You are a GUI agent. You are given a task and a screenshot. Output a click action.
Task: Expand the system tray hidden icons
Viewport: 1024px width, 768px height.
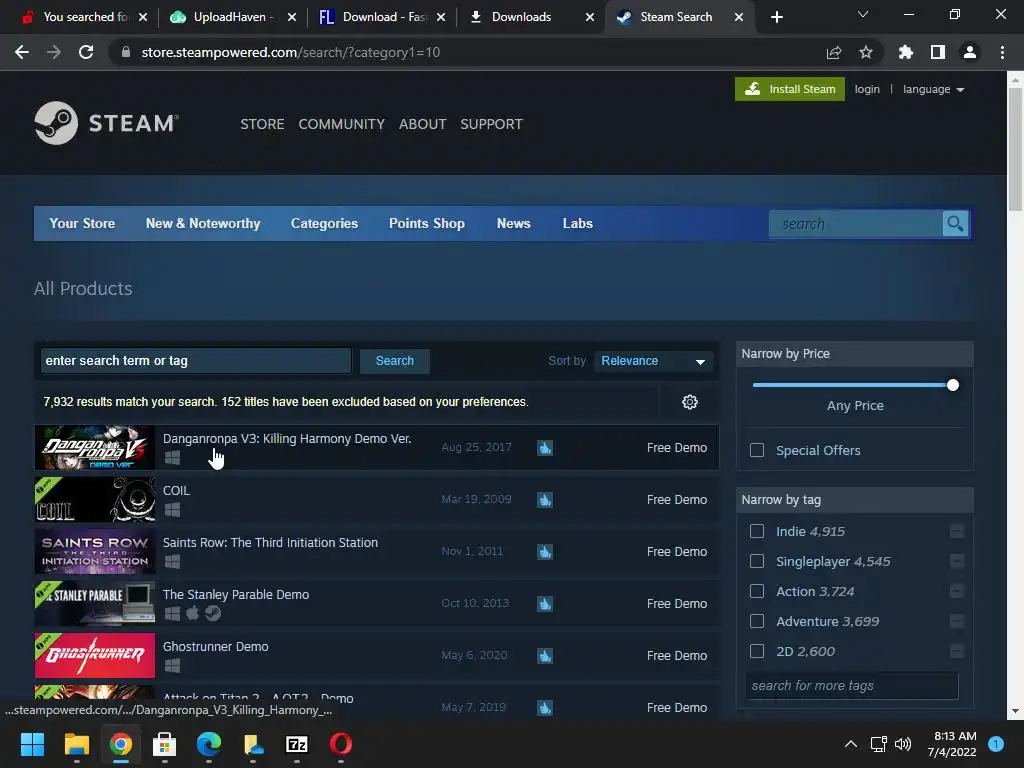click(850, 744)
